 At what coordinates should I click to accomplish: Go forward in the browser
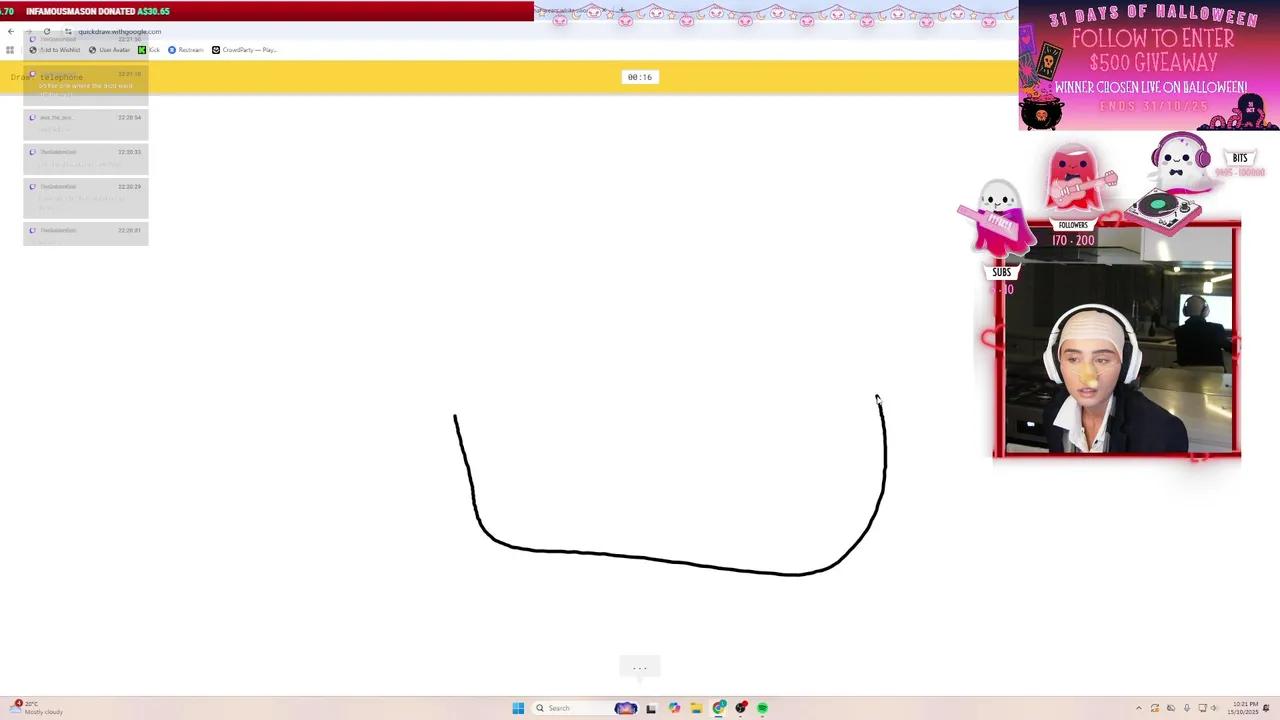[x=29, y=32]
